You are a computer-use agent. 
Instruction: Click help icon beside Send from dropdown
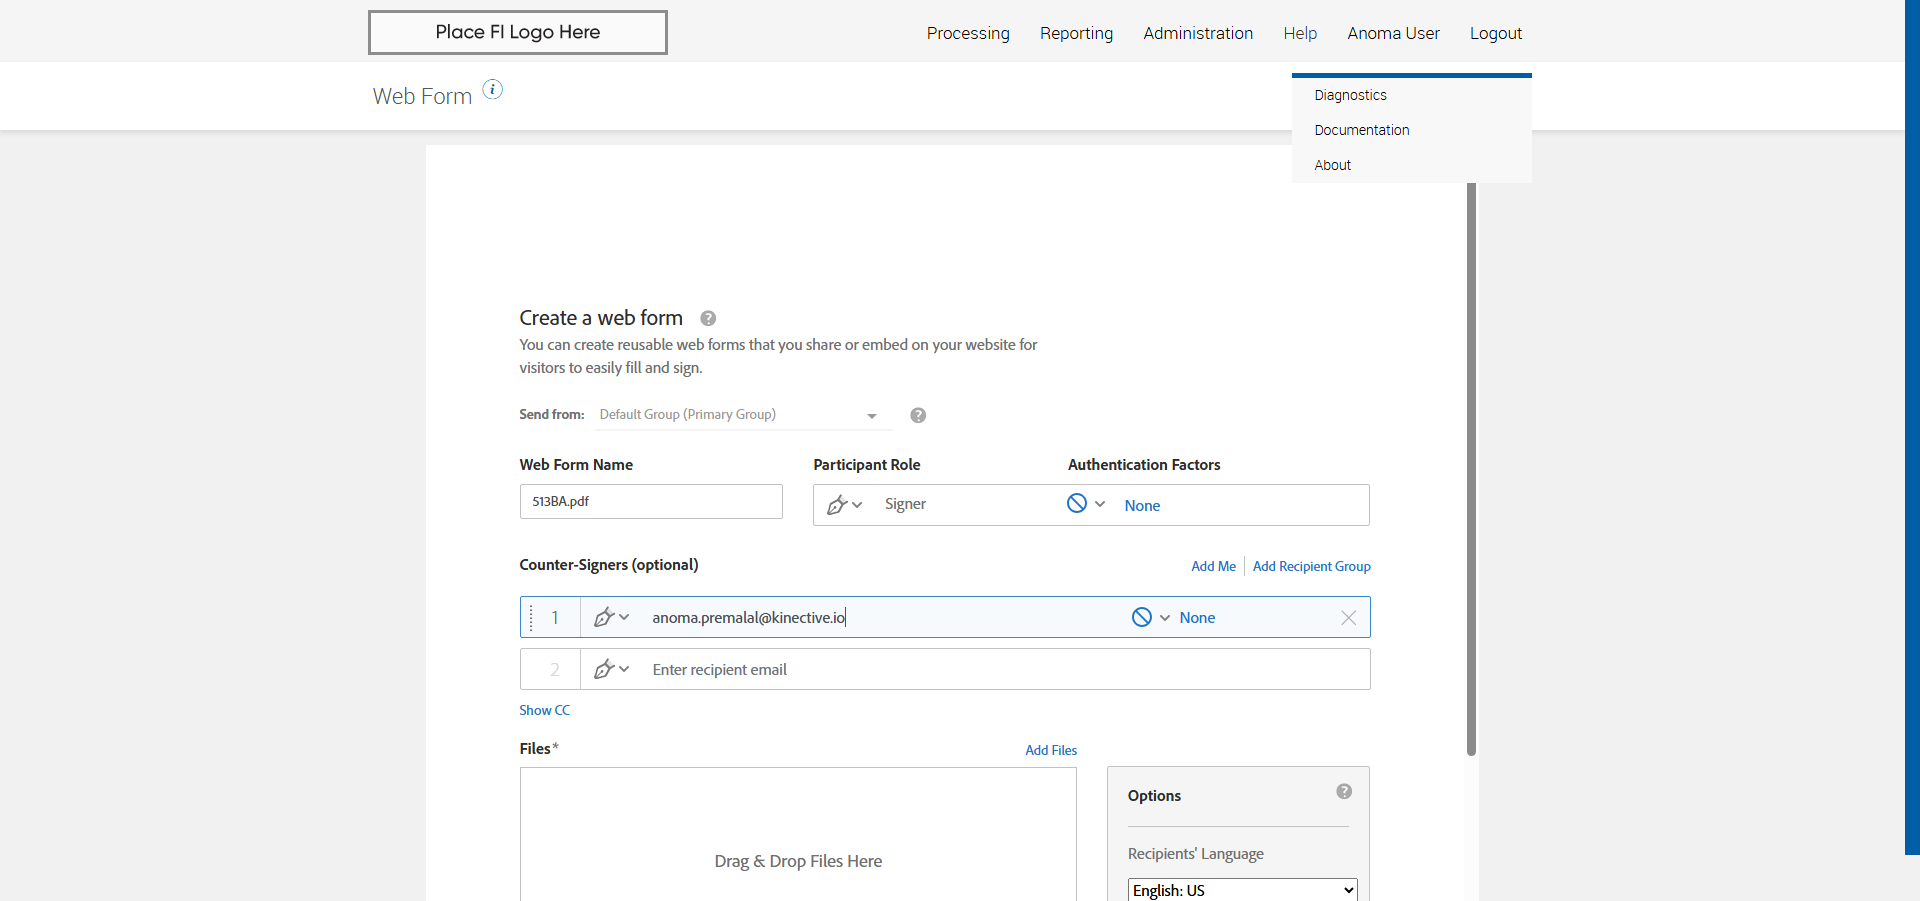(x=918, y=416)
